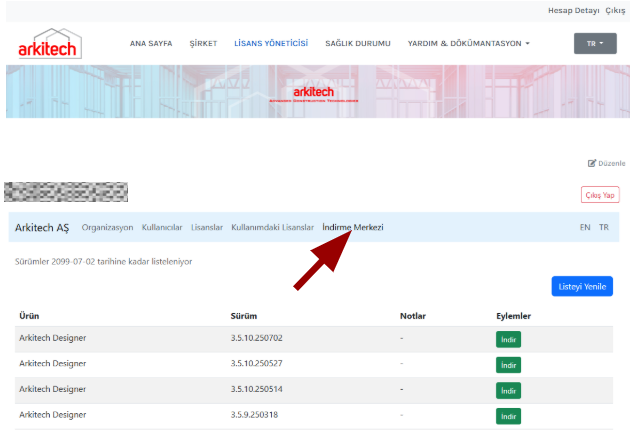Open the Lisanslar tab
631x431 pixels.
[207, 227]
